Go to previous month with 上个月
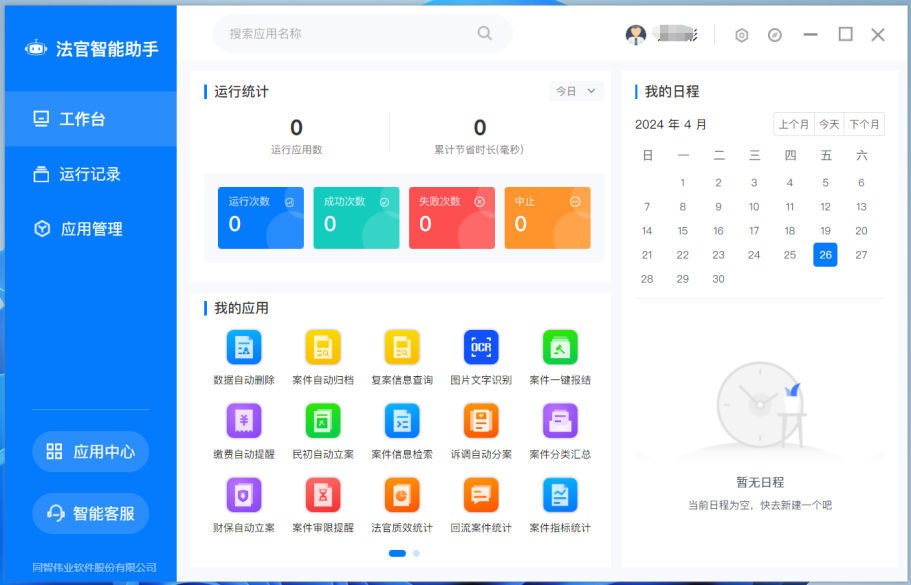 [x=793, y=125]
